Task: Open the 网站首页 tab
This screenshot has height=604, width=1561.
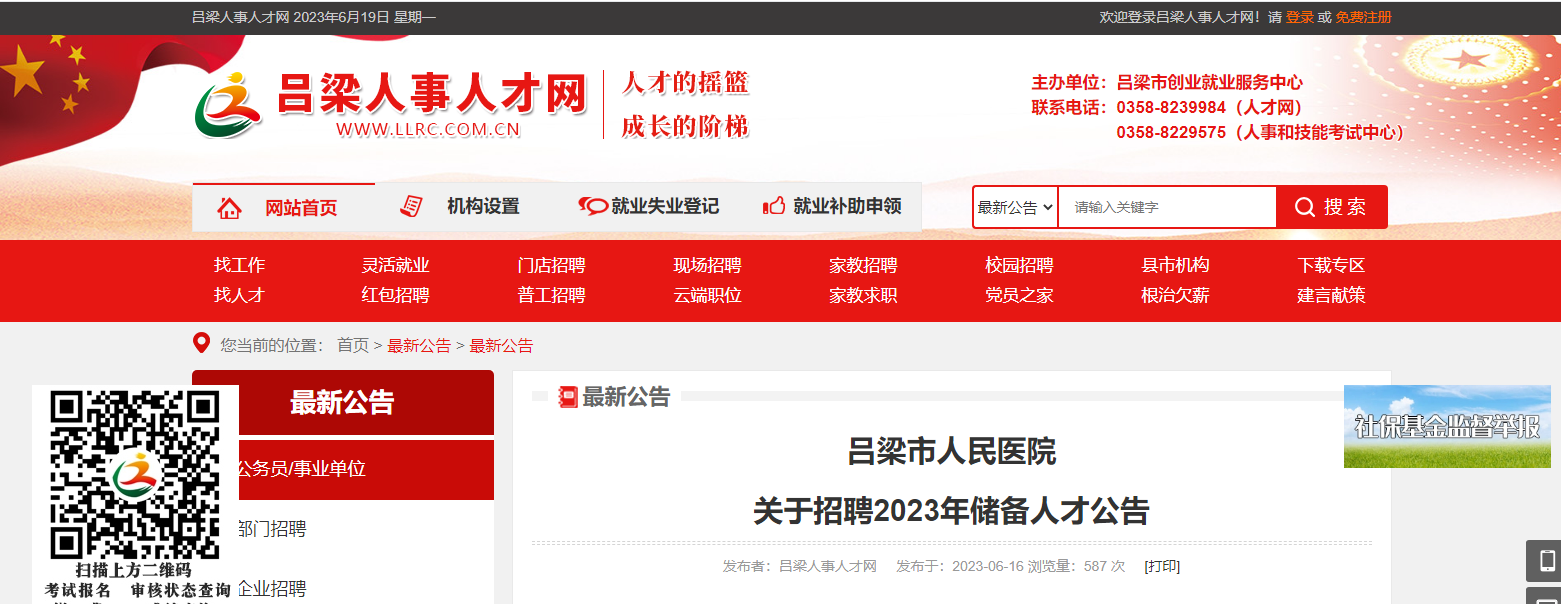Action: pyautogui.click(x=283, y=208)
